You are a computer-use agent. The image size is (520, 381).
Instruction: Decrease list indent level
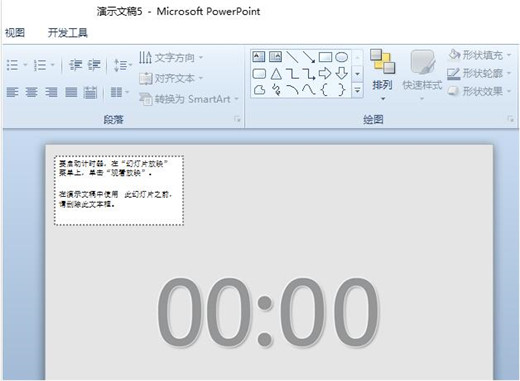tap(75, 65)
